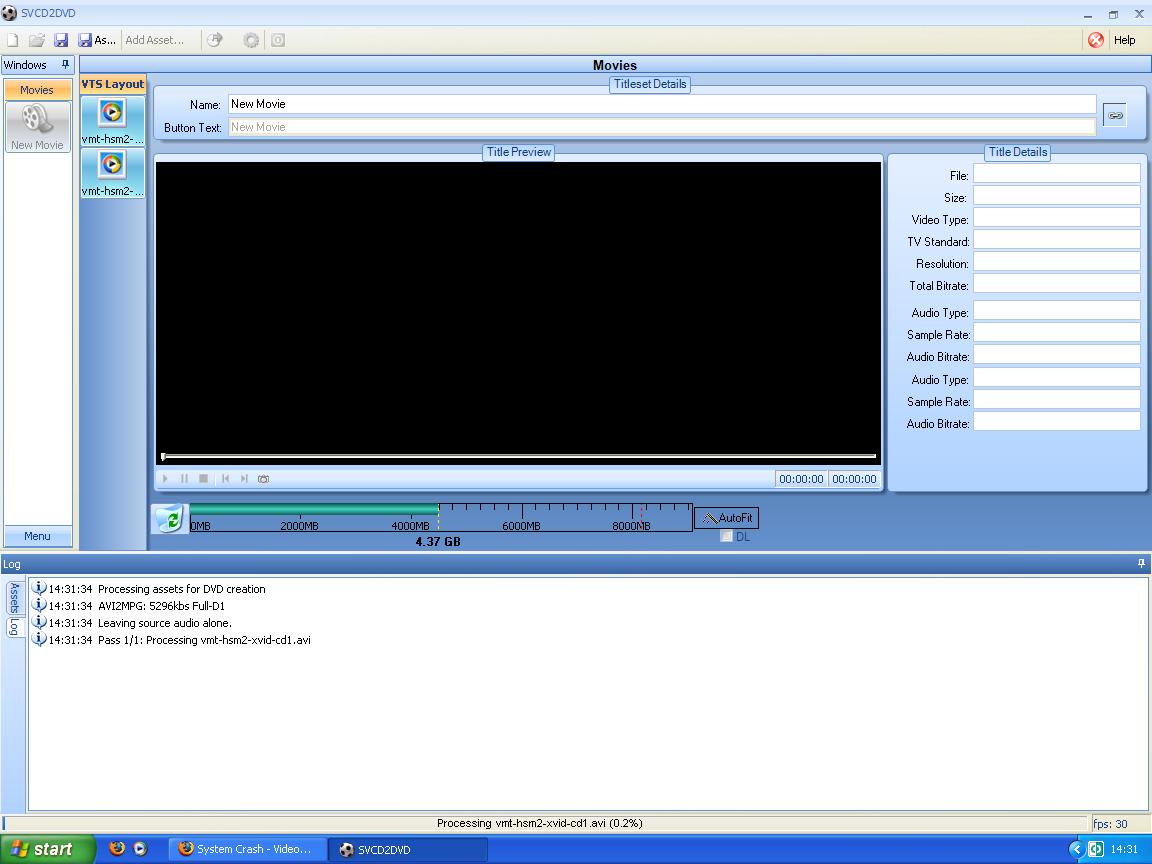
Task: Switch to the Log side tab
Action: [14, 627]
